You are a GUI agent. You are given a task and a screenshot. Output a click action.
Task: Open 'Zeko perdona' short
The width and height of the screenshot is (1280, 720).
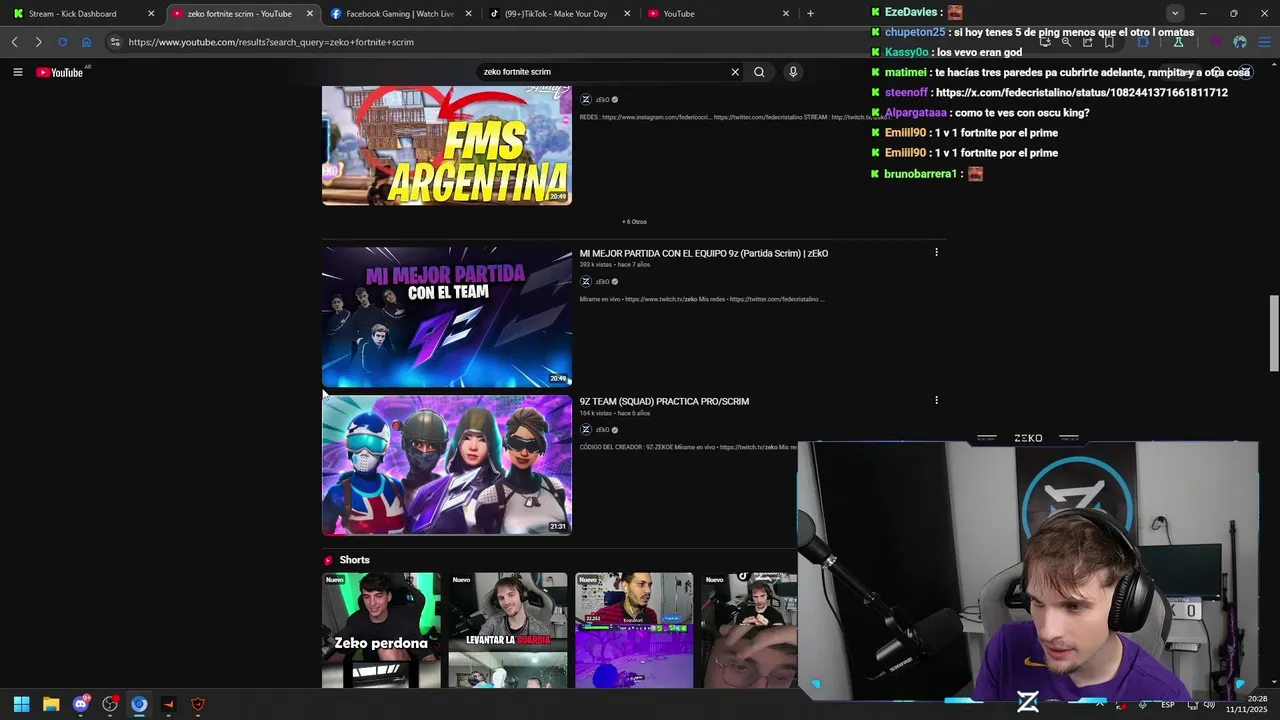coord(381,630)
